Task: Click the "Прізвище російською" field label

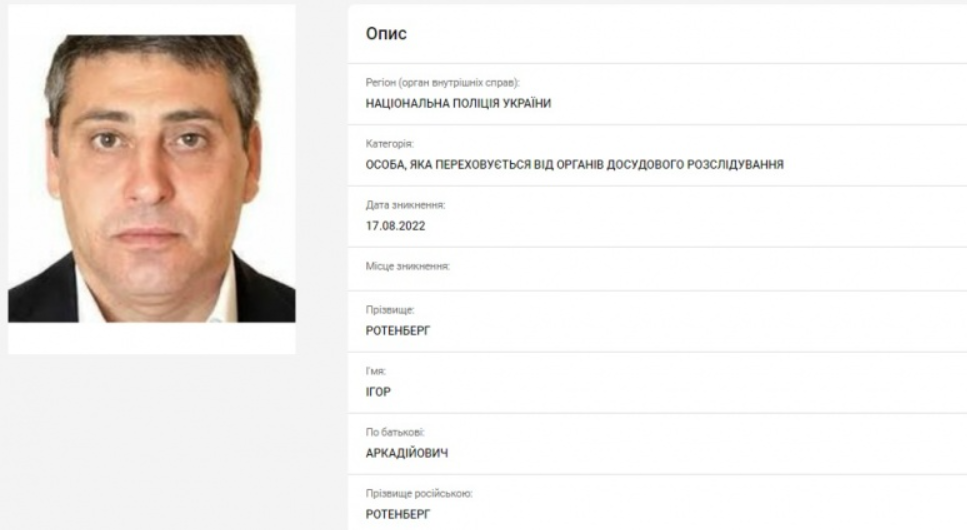Action: click(419, 494)
